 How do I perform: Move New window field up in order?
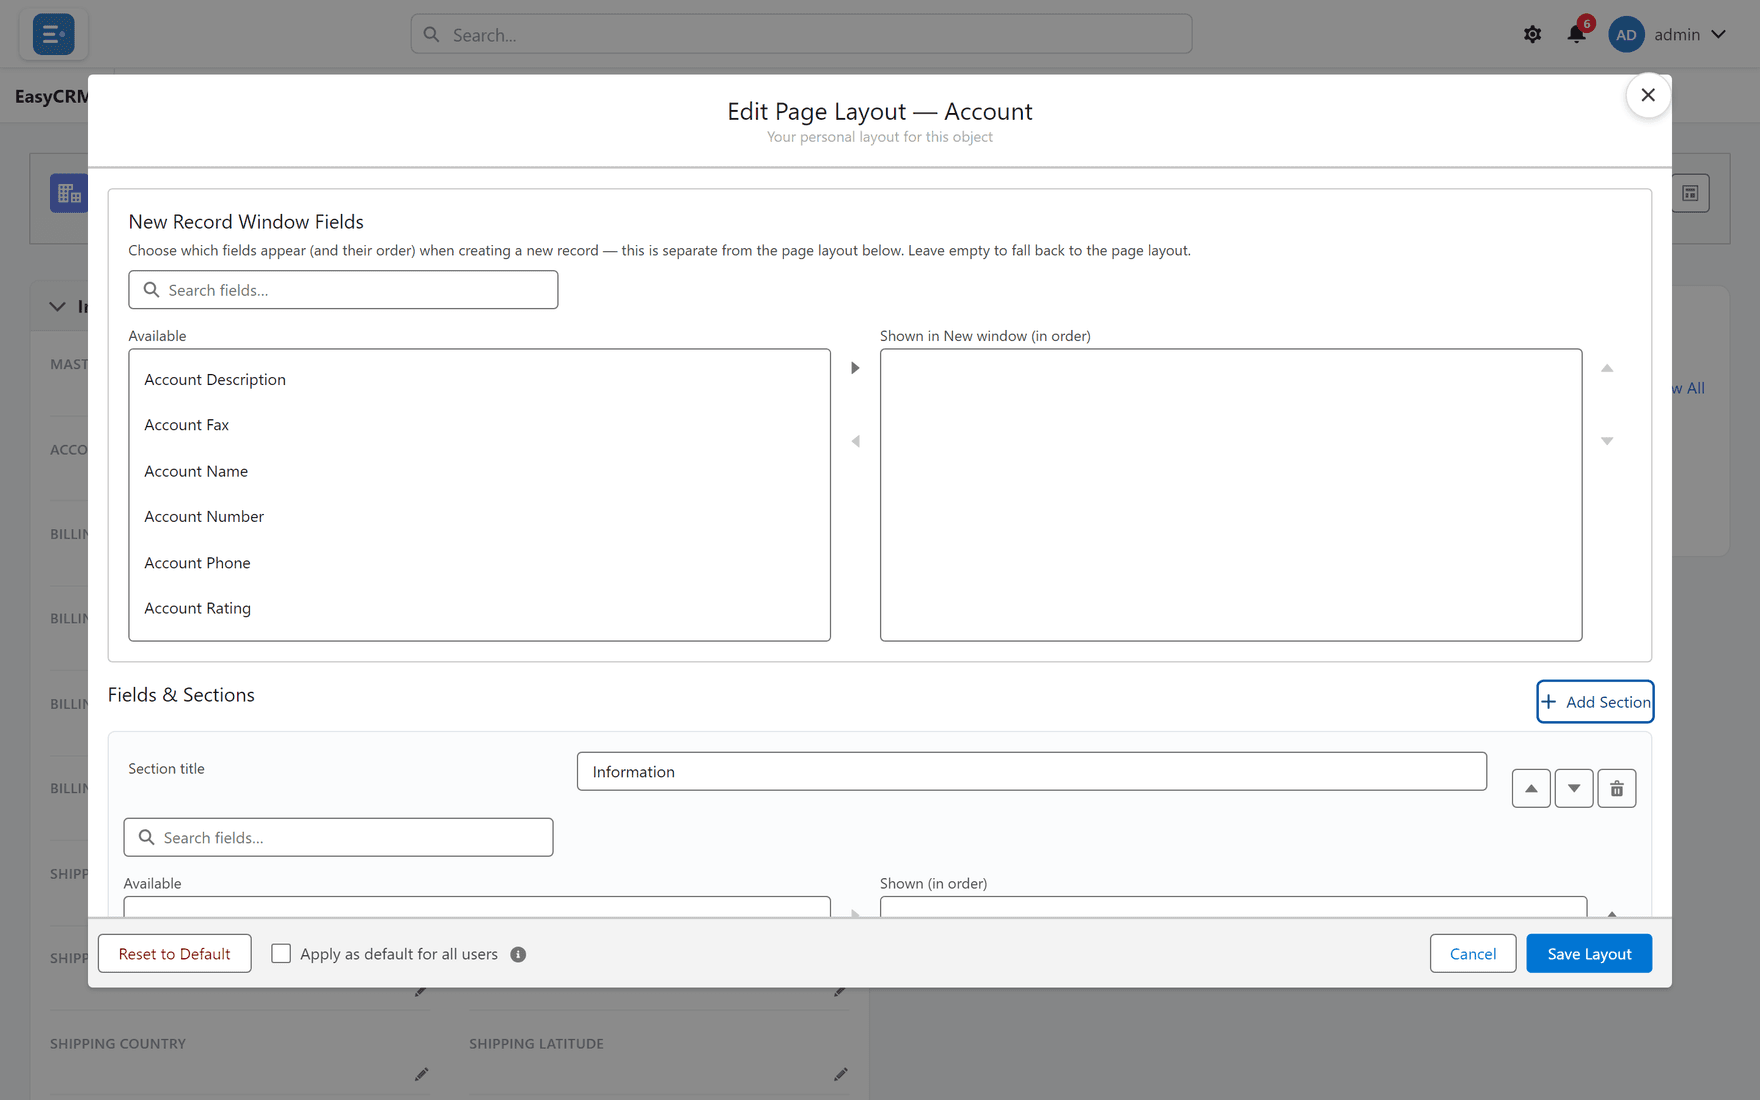[x=1607, y=368]
